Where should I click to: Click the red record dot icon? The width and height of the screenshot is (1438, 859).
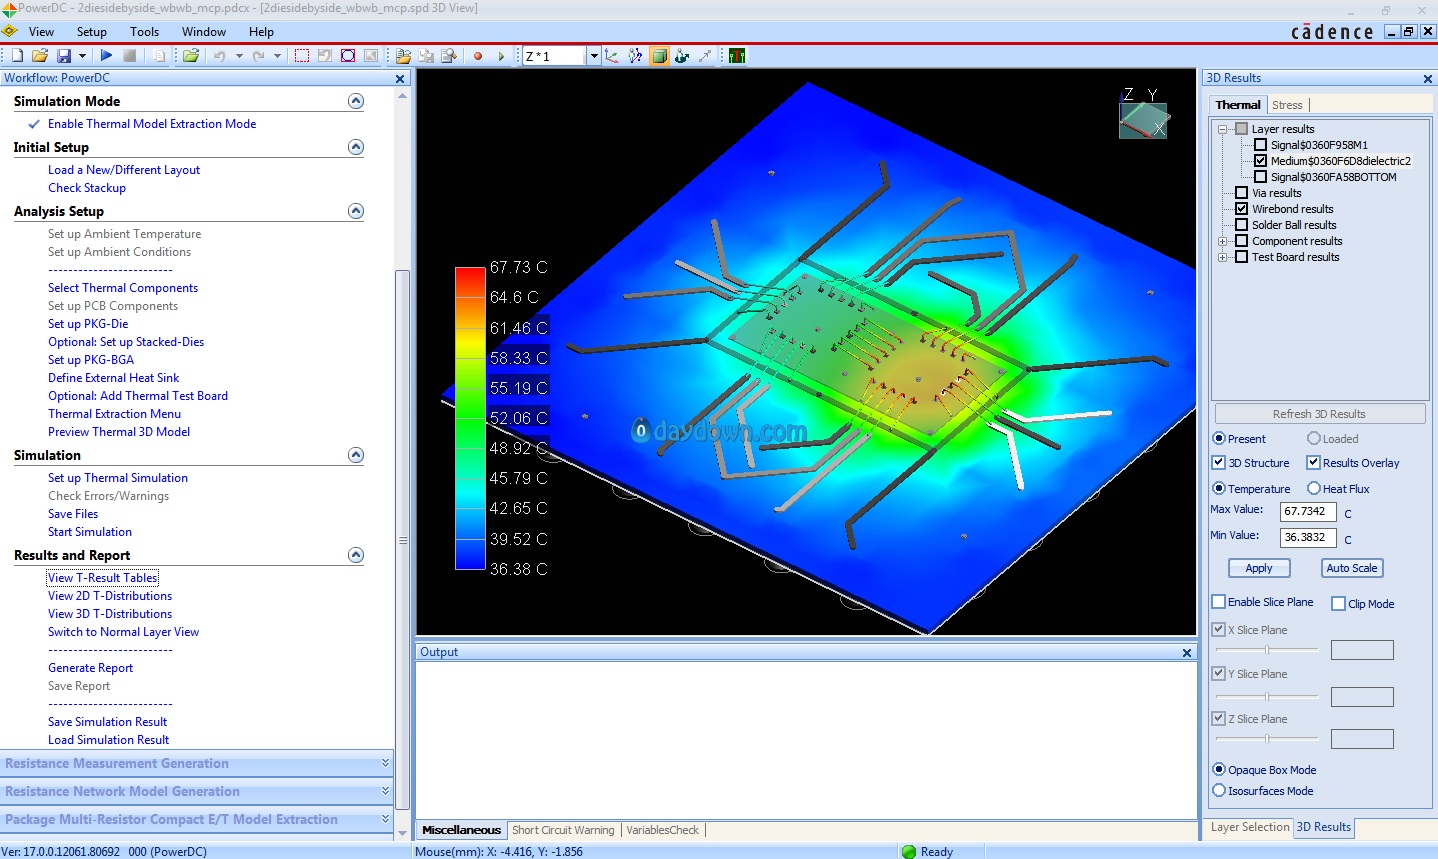coord(478,56)
